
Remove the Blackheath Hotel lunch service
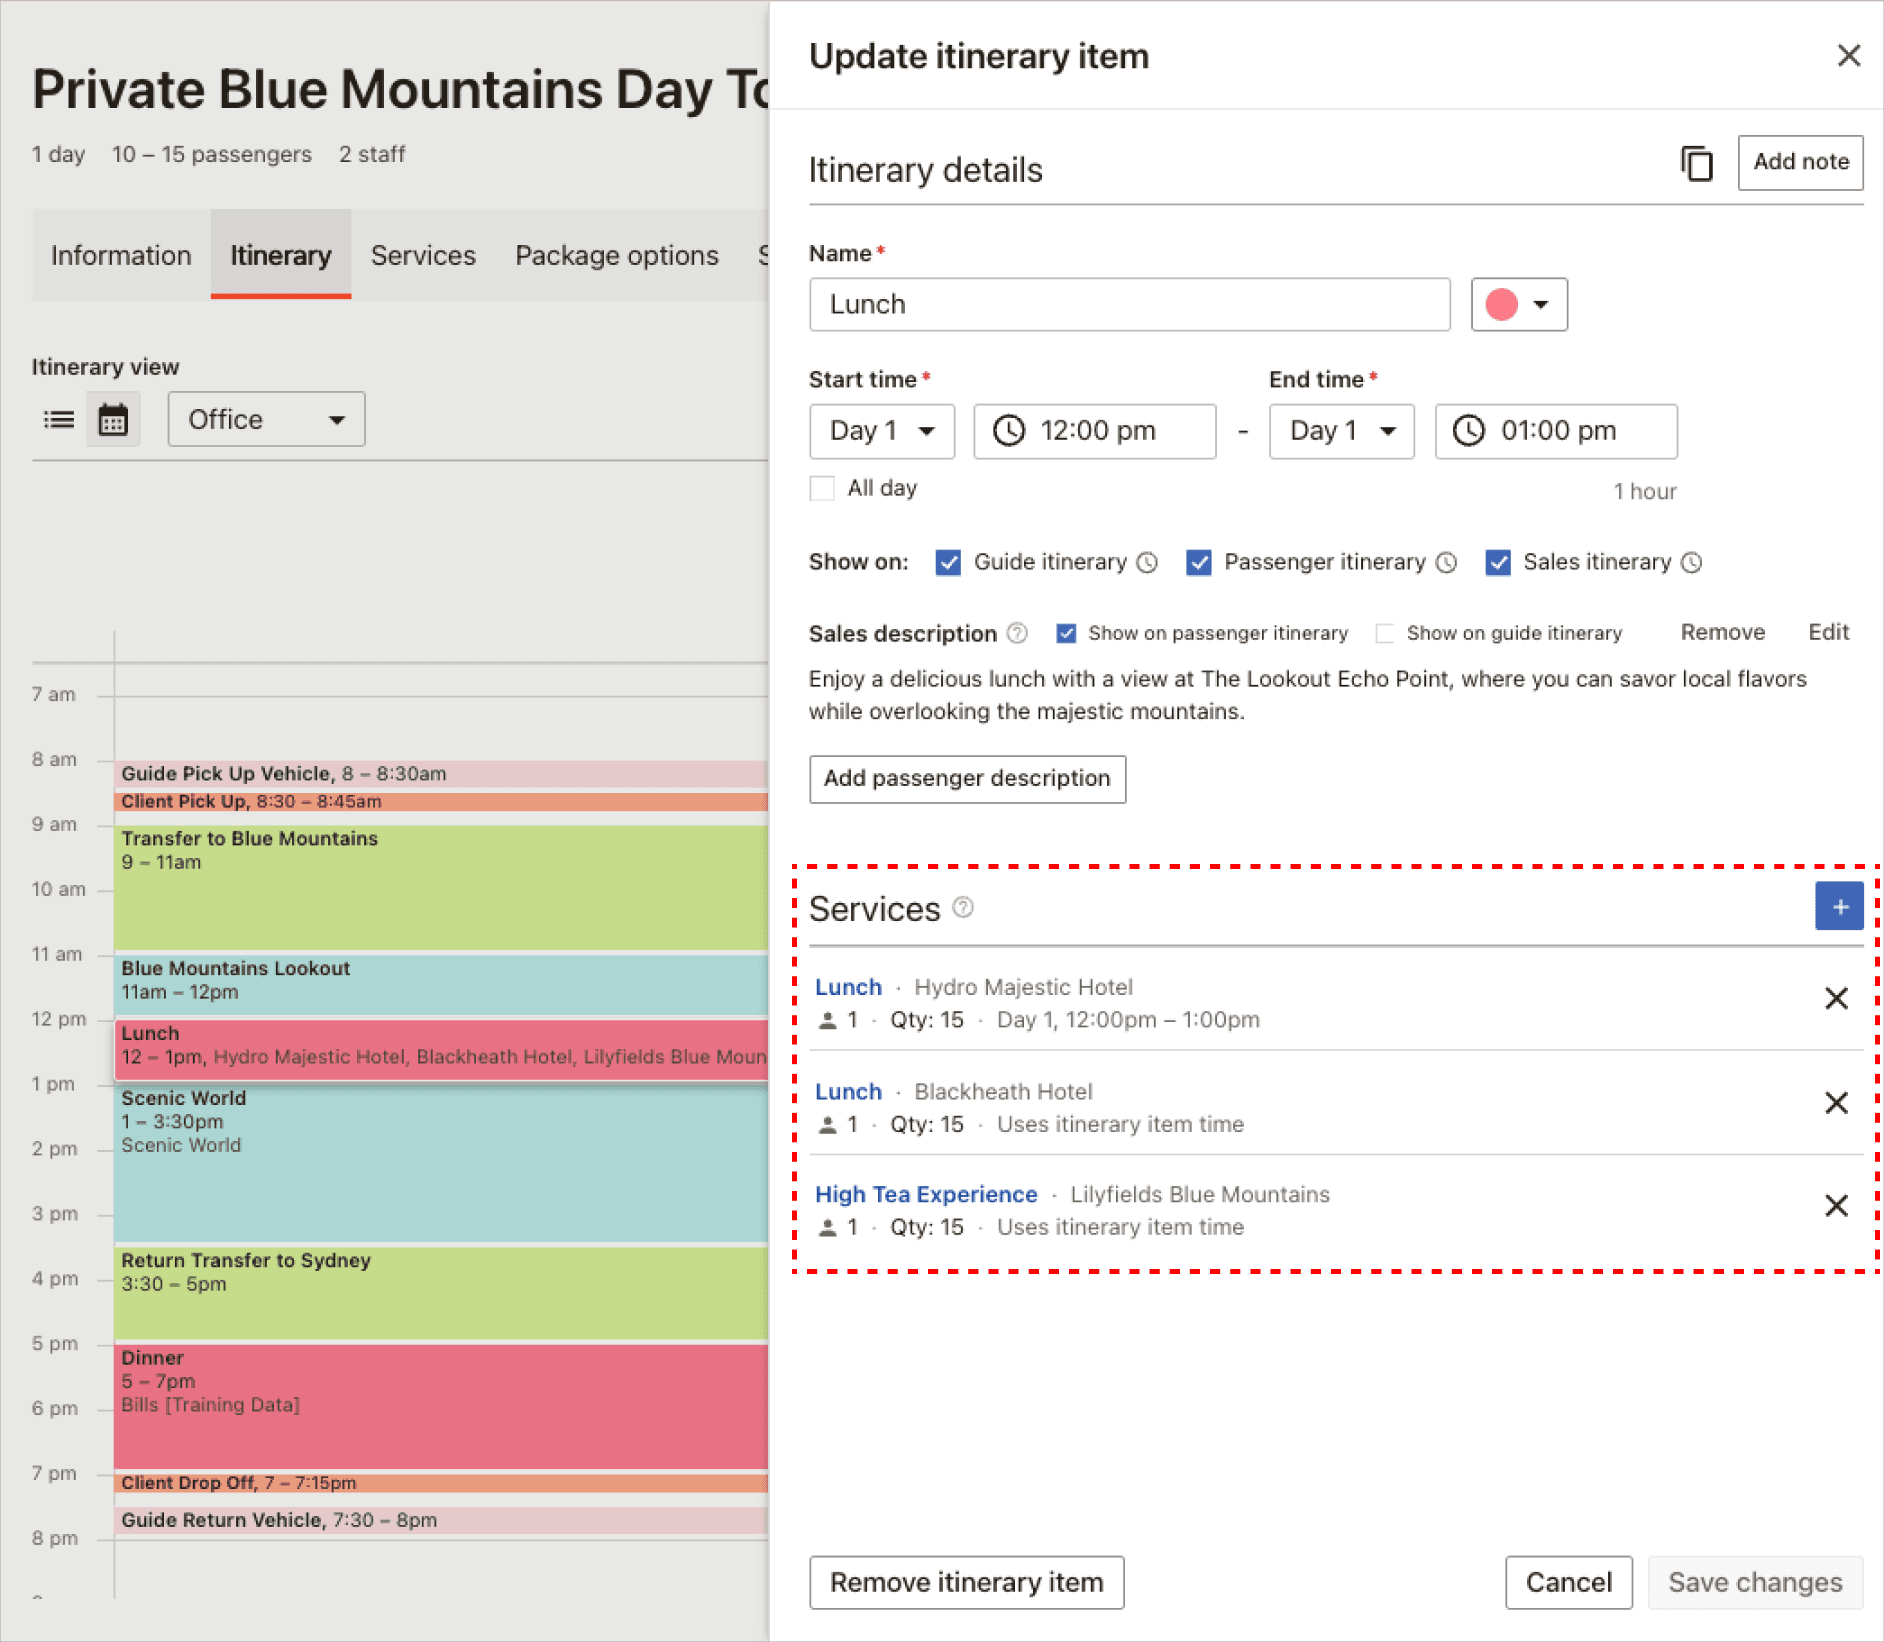pyautogui.click(x=1835, y=1103)
